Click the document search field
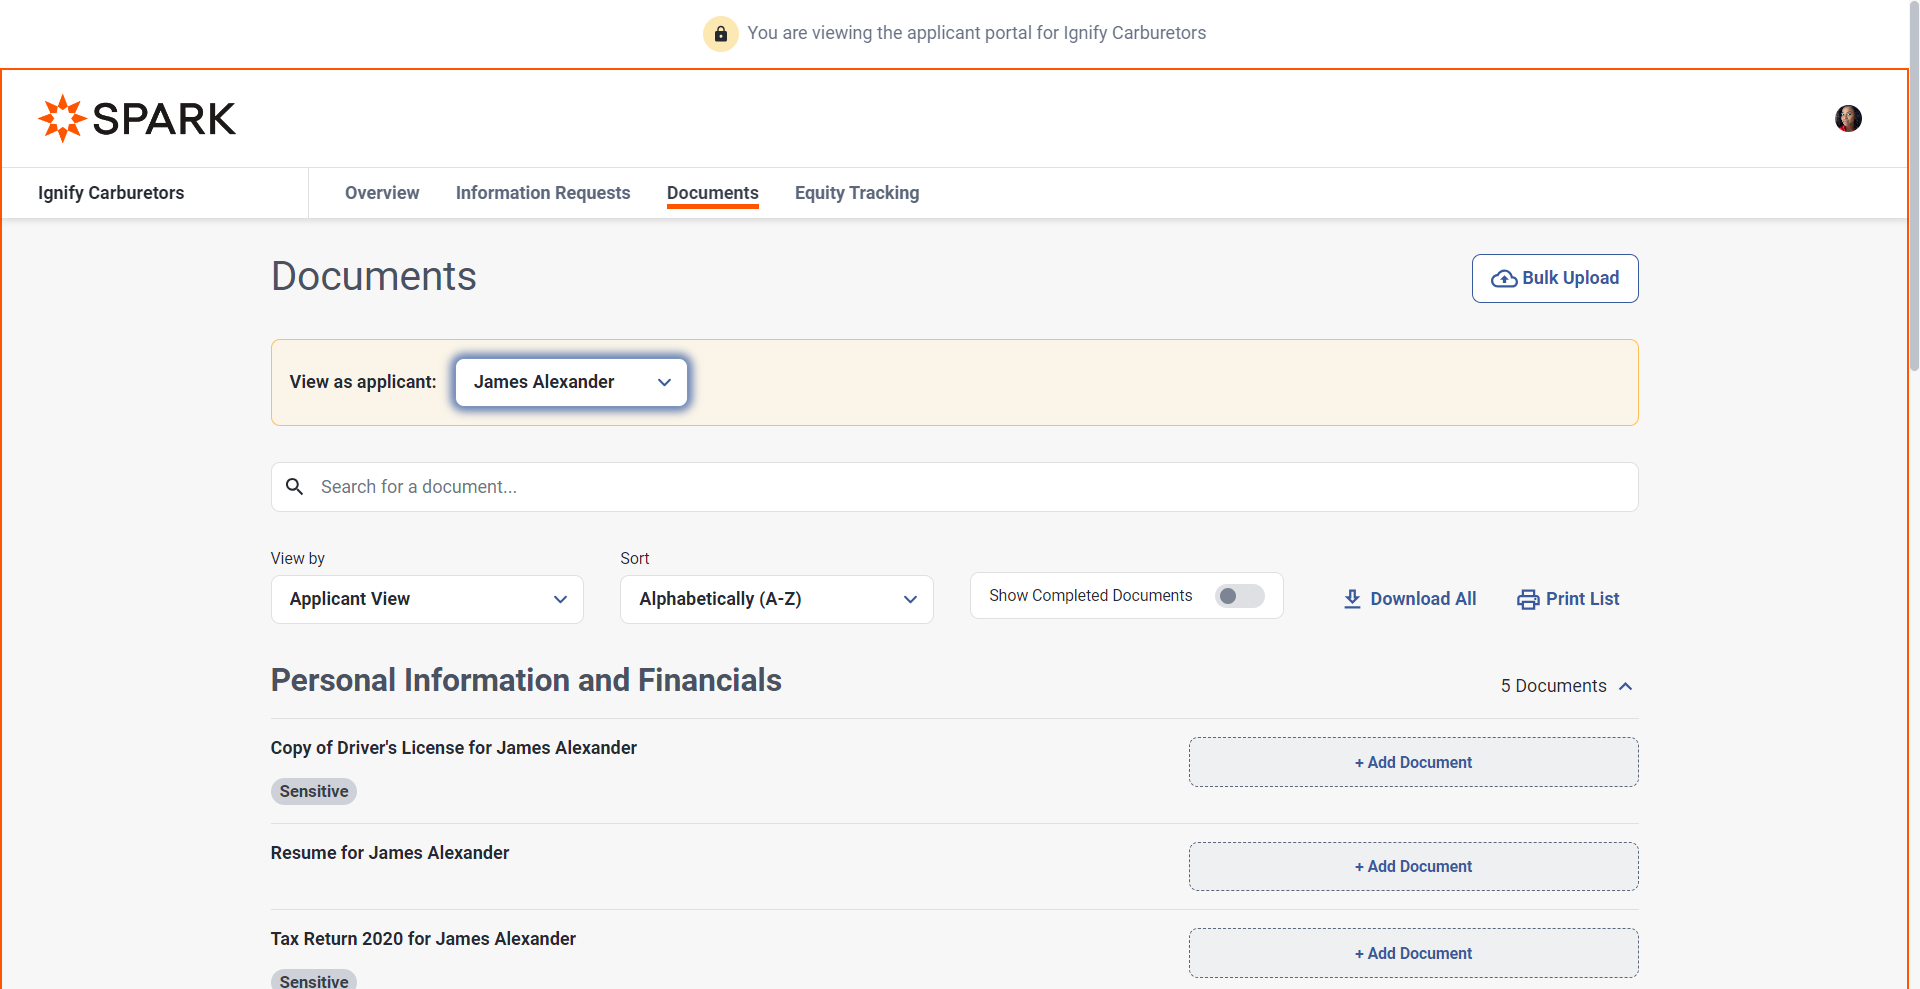Screen dimensions: 1920x989 pyautogui.click(x=960, y=487)
